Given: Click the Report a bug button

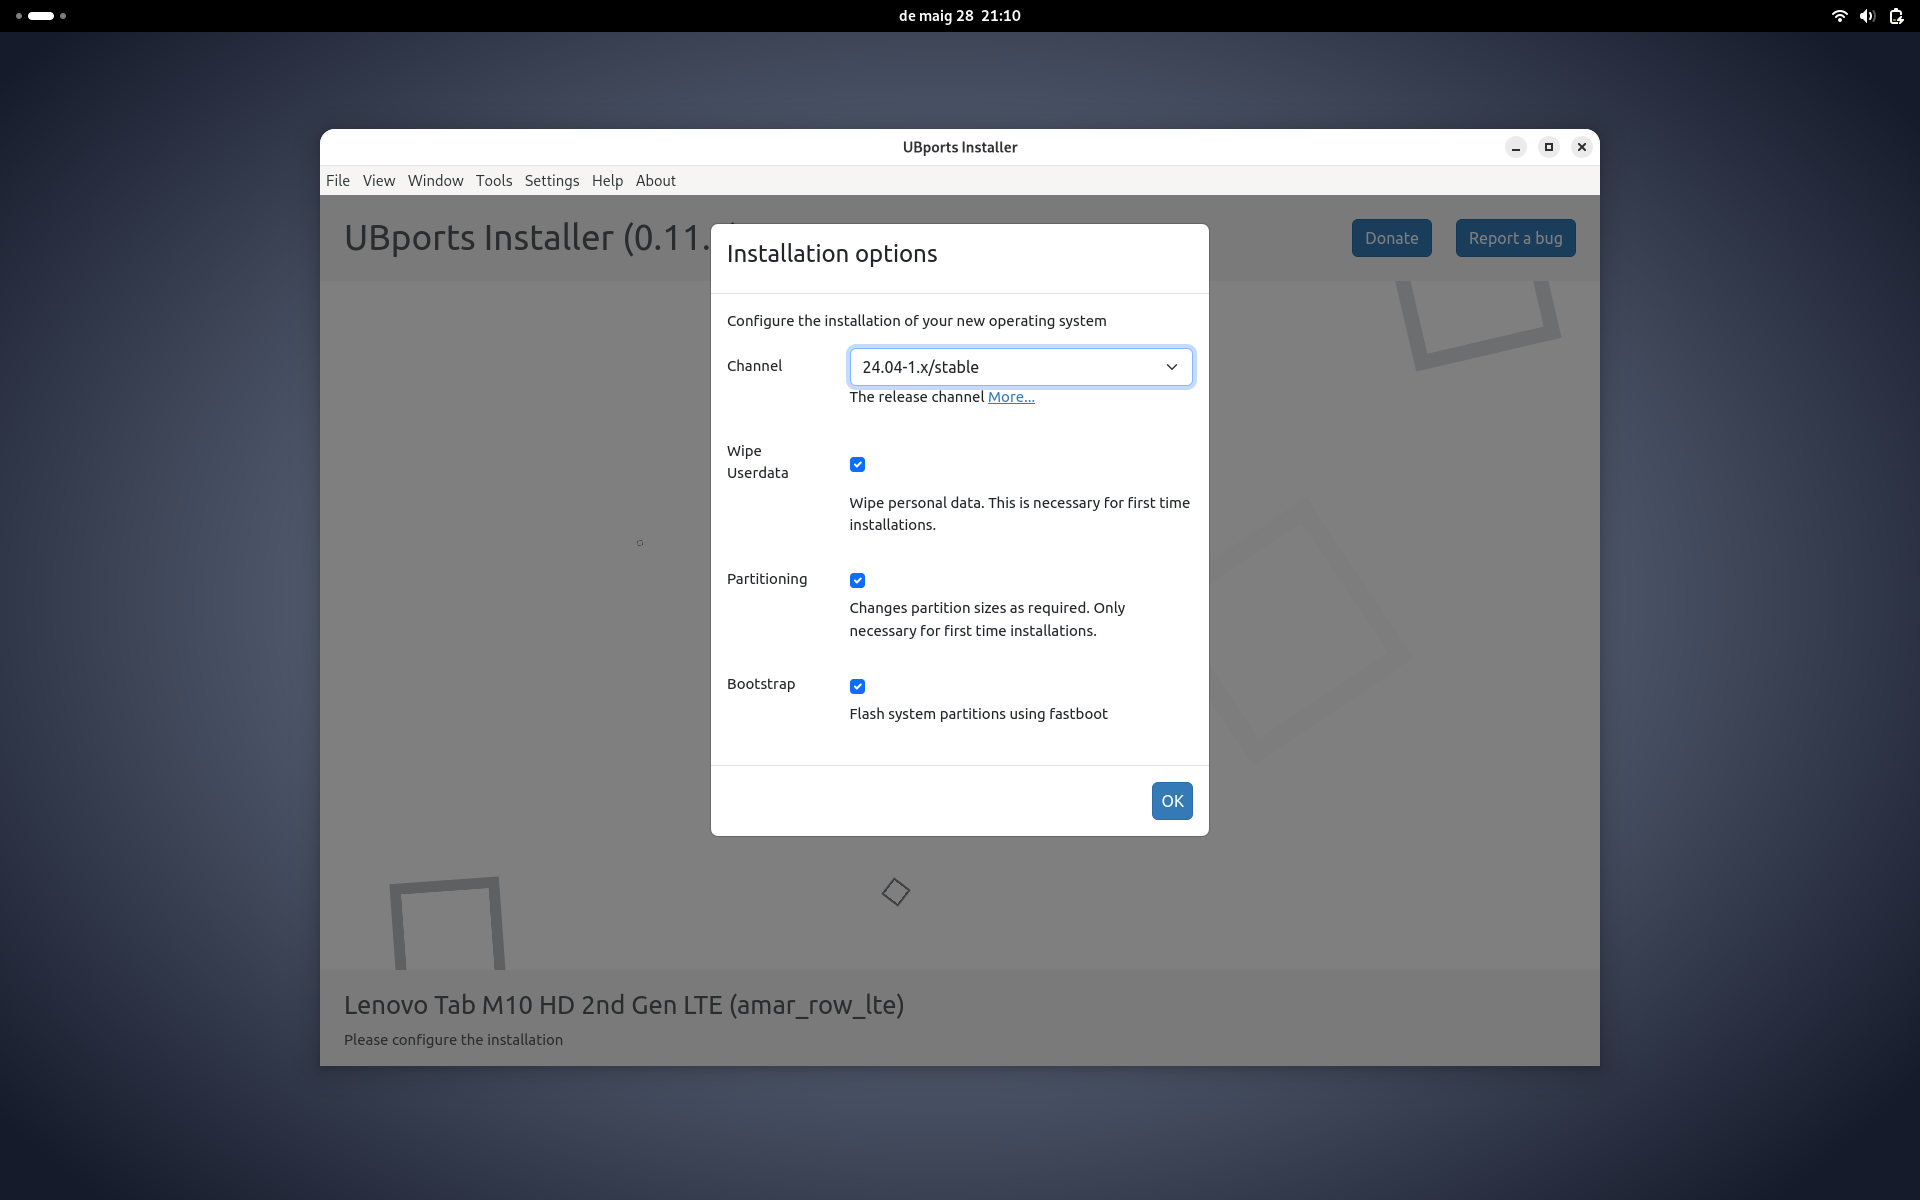Looking at the screenshot, I should click(1516, 238).
